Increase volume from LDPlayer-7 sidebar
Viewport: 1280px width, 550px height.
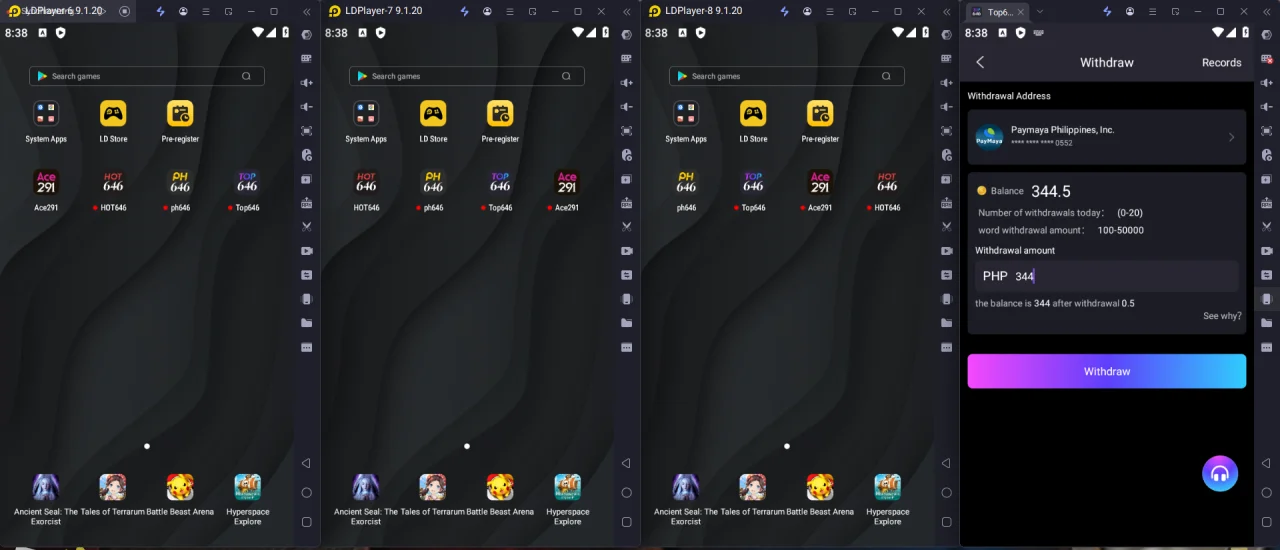[x=626, y=83]
